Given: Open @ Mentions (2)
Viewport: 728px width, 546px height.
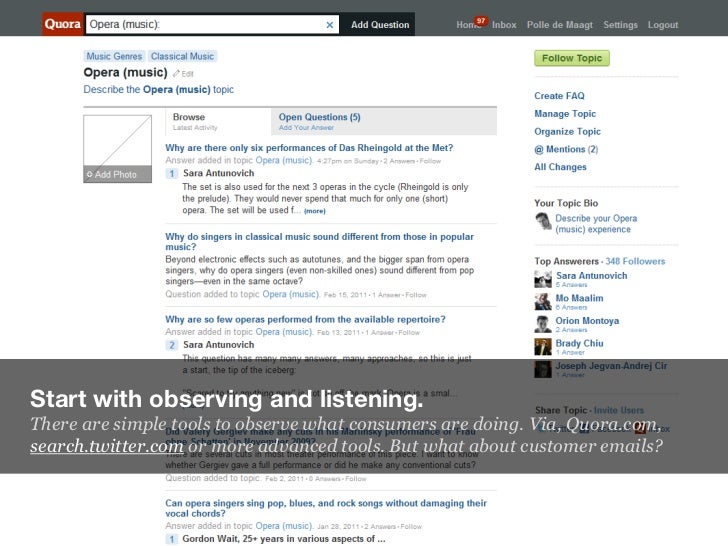Looking at the screenshot, I should pos(566,149).
